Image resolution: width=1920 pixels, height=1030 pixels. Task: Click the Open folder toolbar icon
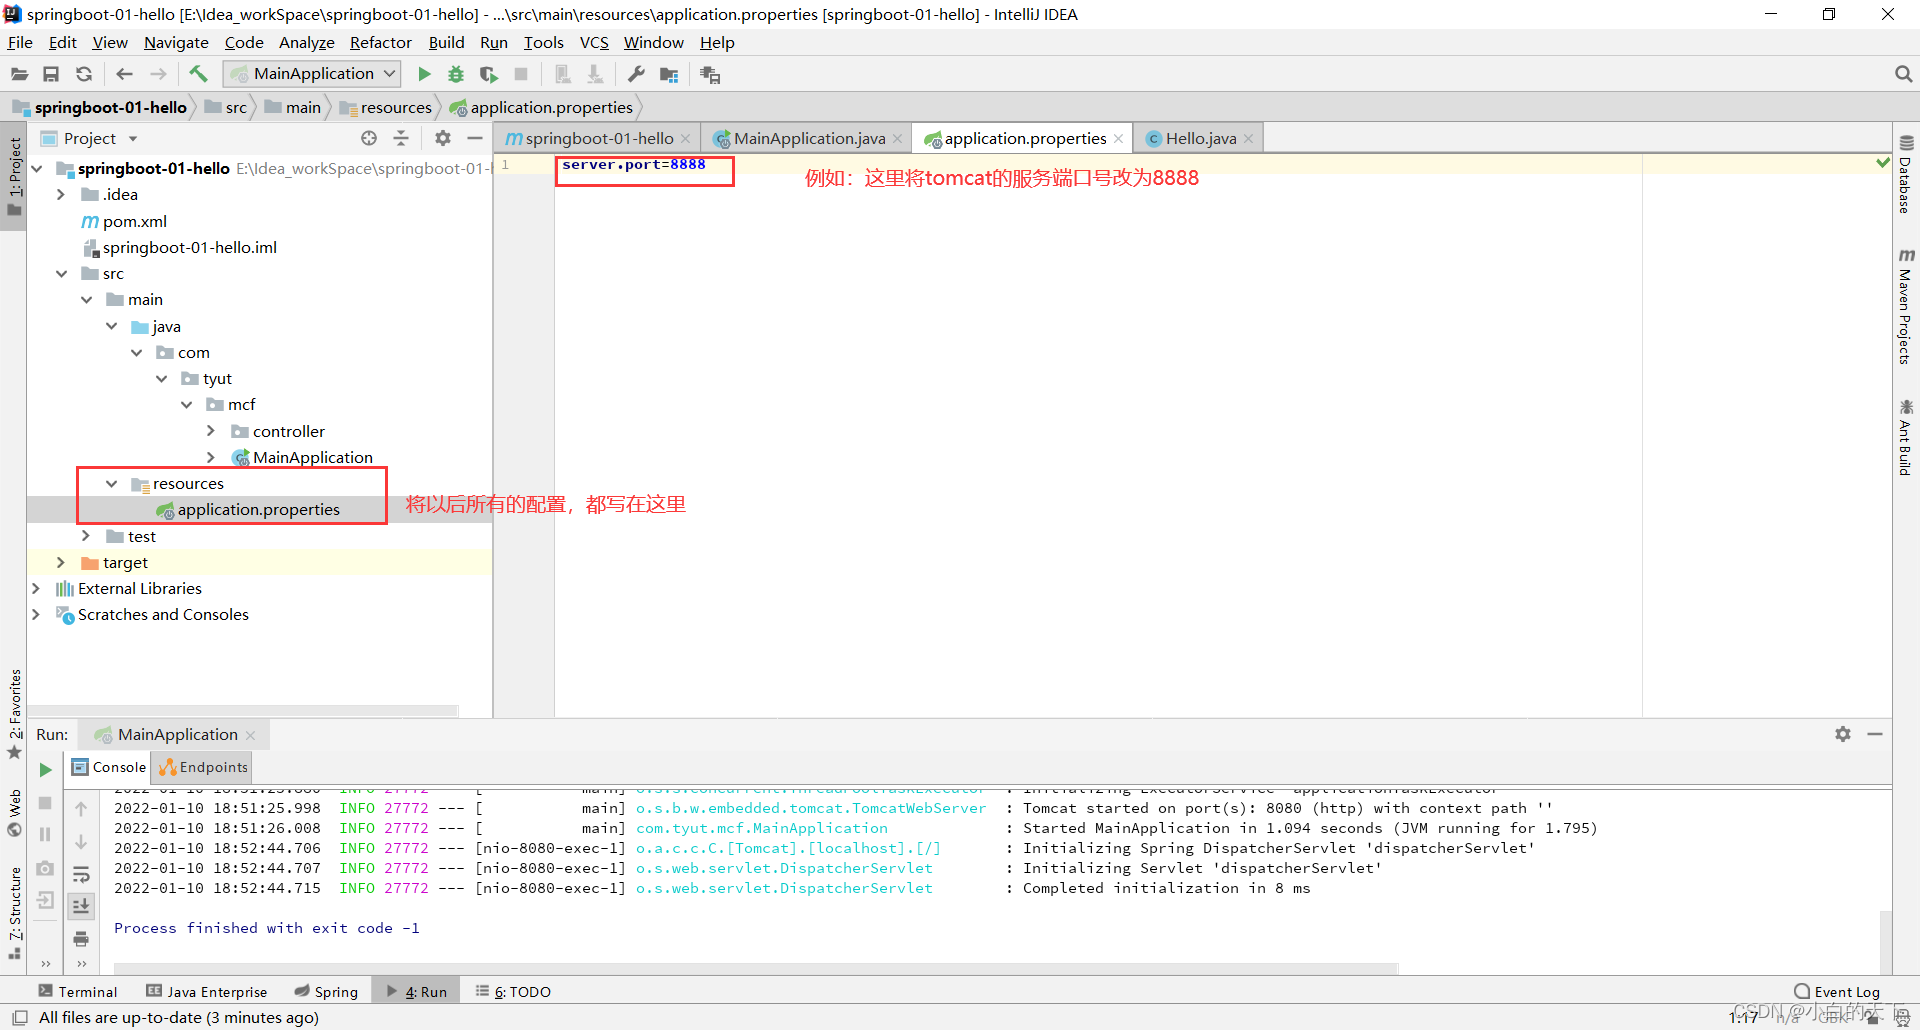pos(19,74)
